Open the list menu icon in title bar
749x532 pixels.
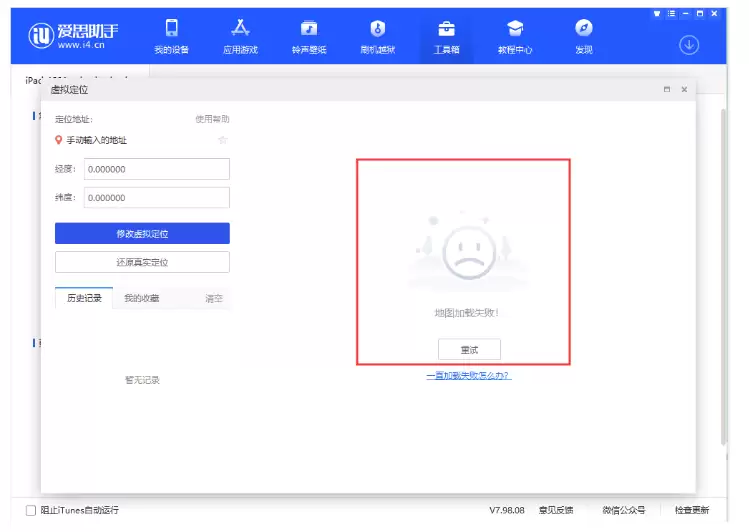coord(671,14)
